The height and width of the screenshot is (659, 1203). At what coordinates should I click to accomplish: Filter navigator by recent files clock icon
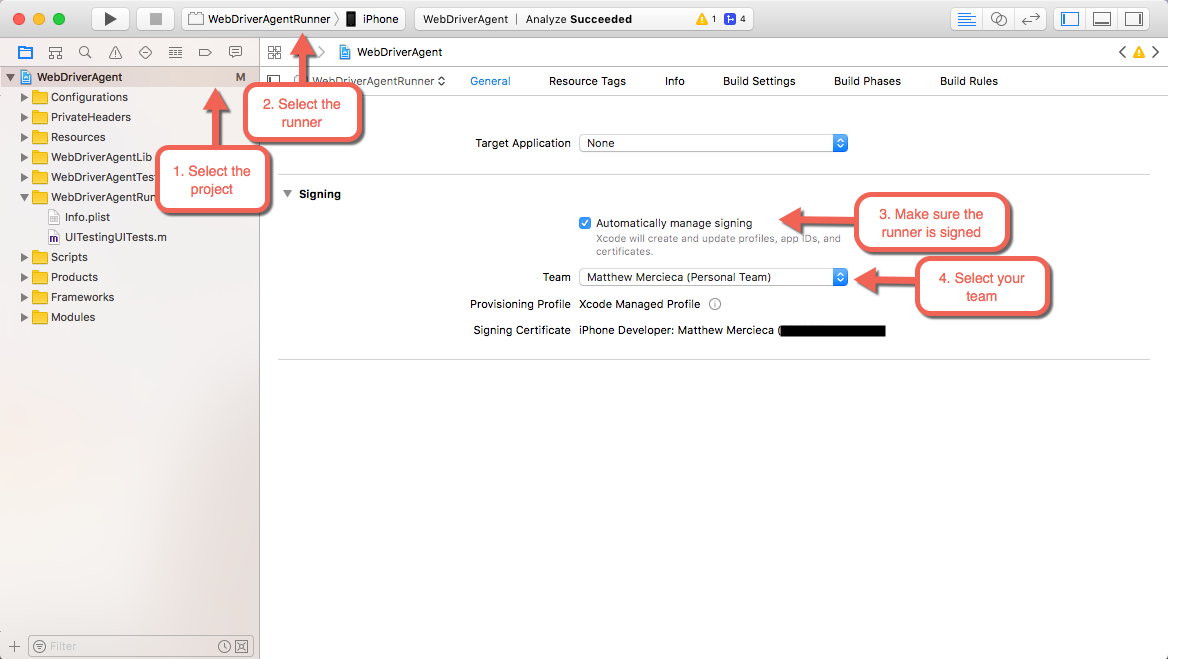point(225,646)
